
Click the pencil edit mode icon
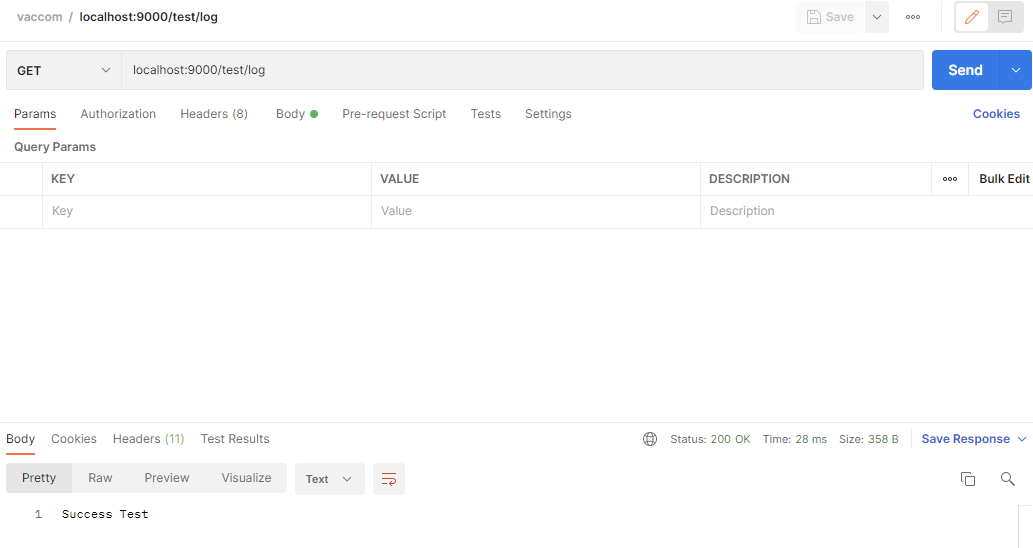point(972,17)
